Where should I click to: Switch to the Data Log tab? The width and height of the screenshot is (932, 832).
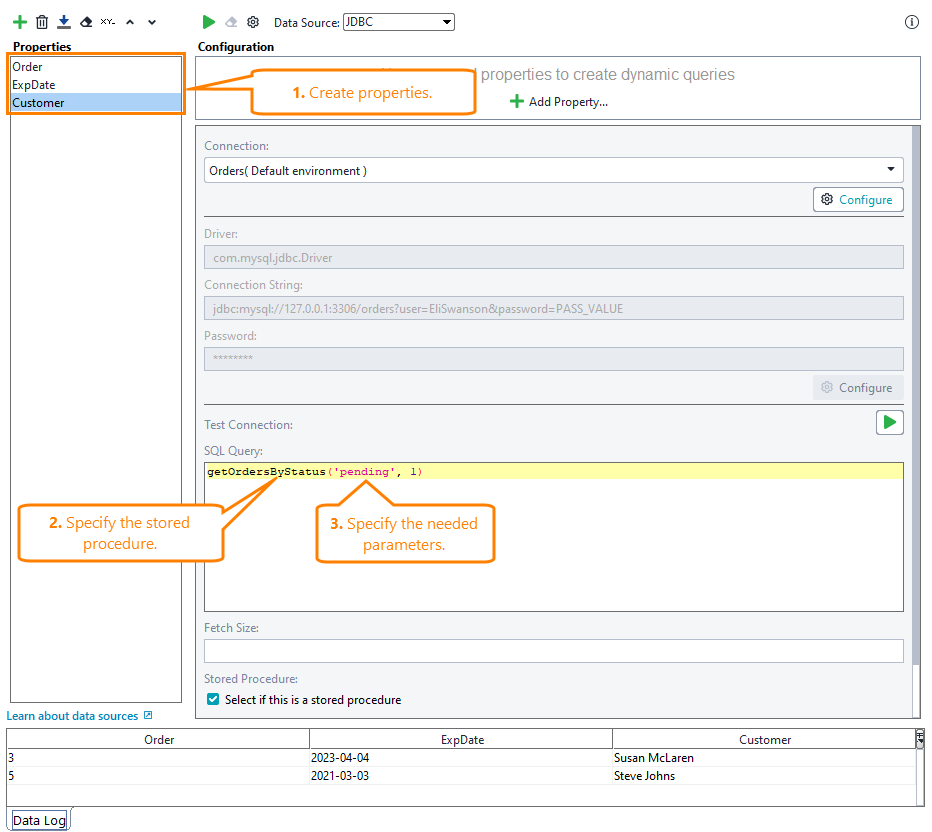[x=38, y=820]
